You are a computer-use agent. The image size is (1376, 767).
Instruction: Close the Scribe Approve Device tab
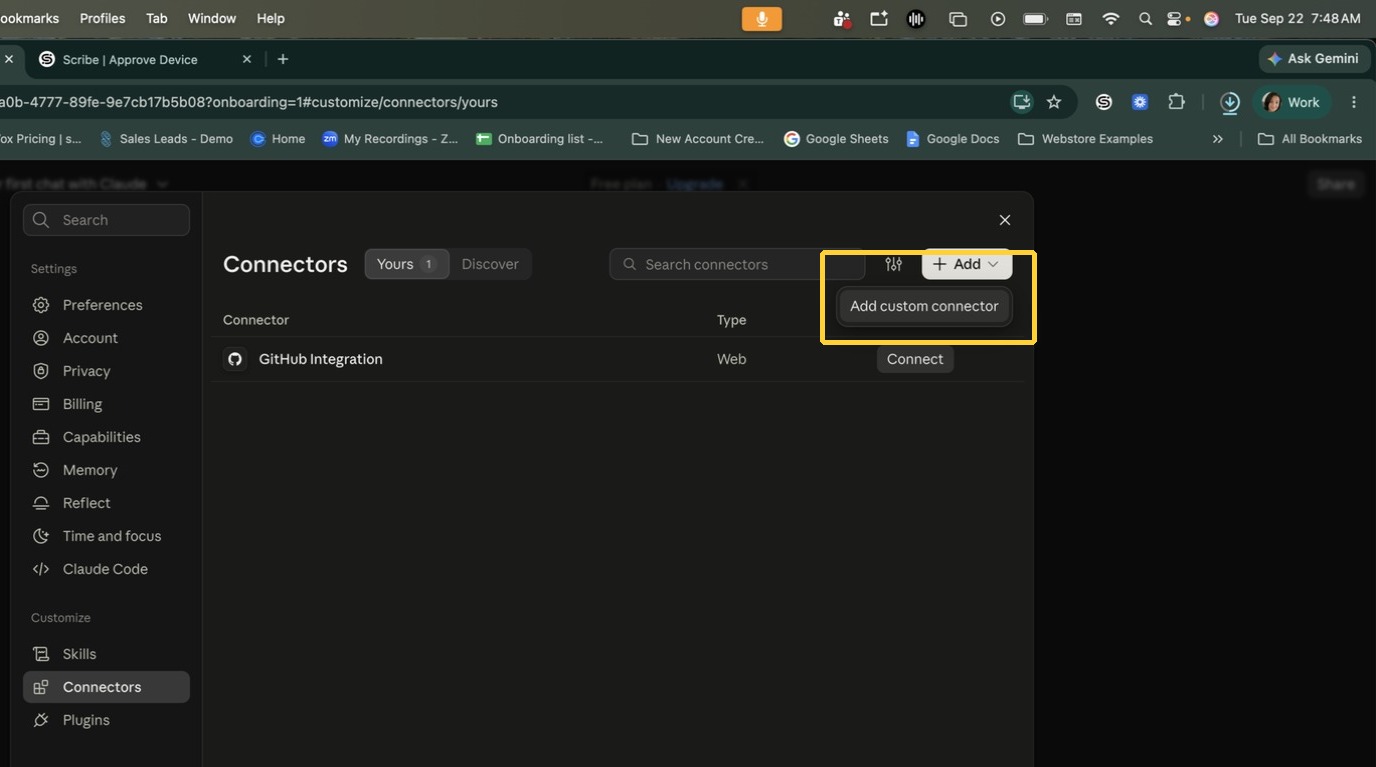247,59
